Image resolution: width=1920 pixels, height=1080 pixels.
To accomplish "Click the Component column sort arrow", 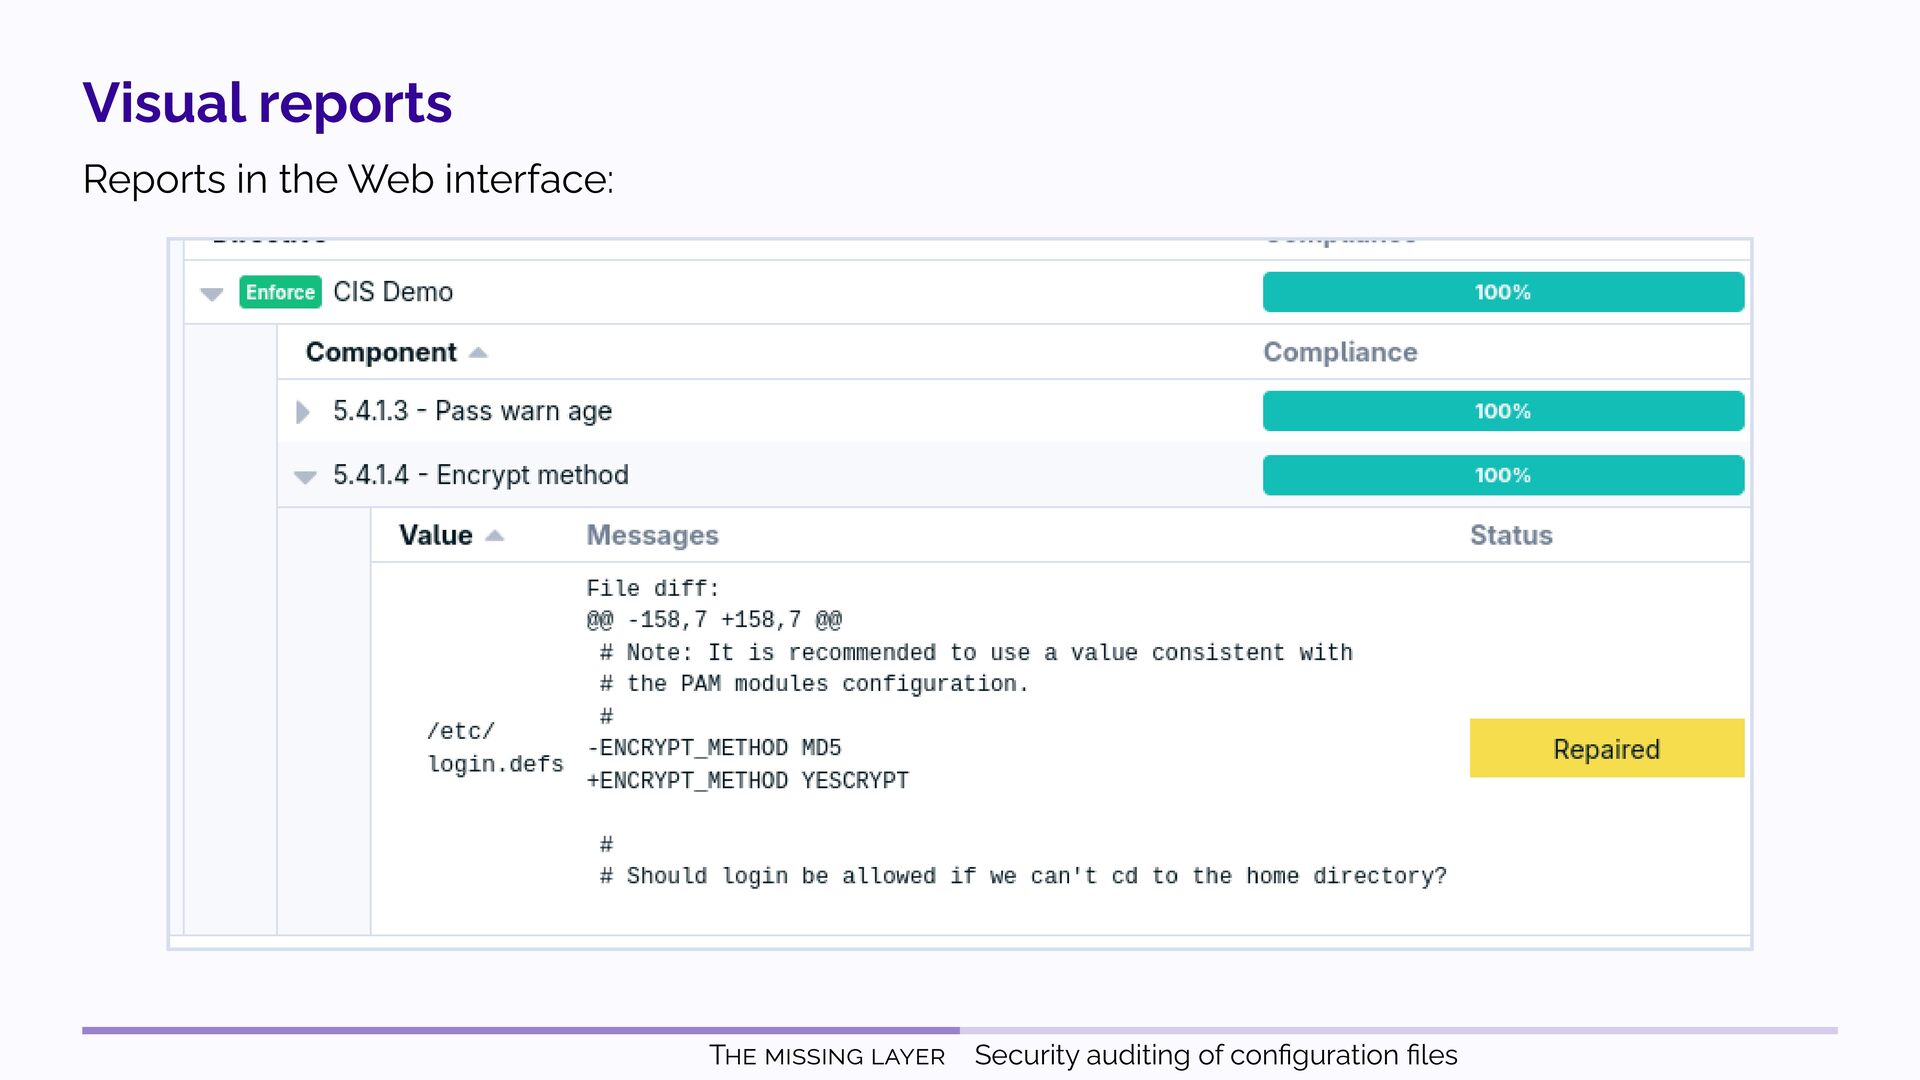I will (478, 353).
